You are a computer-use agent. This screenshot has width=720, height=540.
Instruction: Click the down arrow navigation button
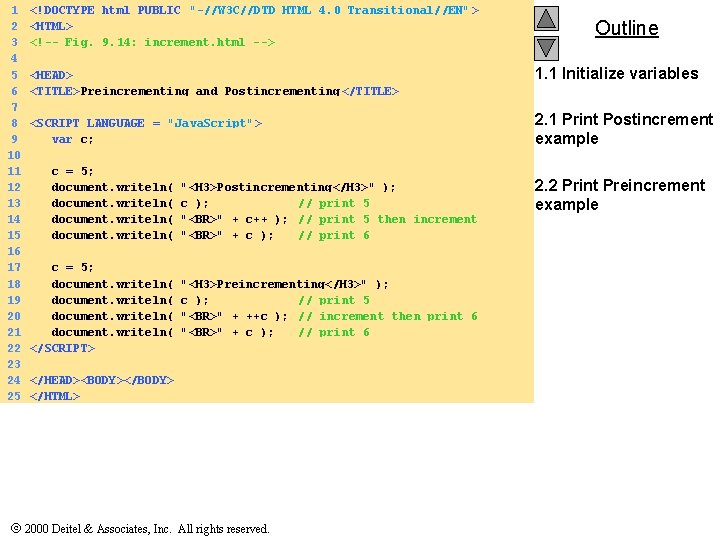(546, 48)
